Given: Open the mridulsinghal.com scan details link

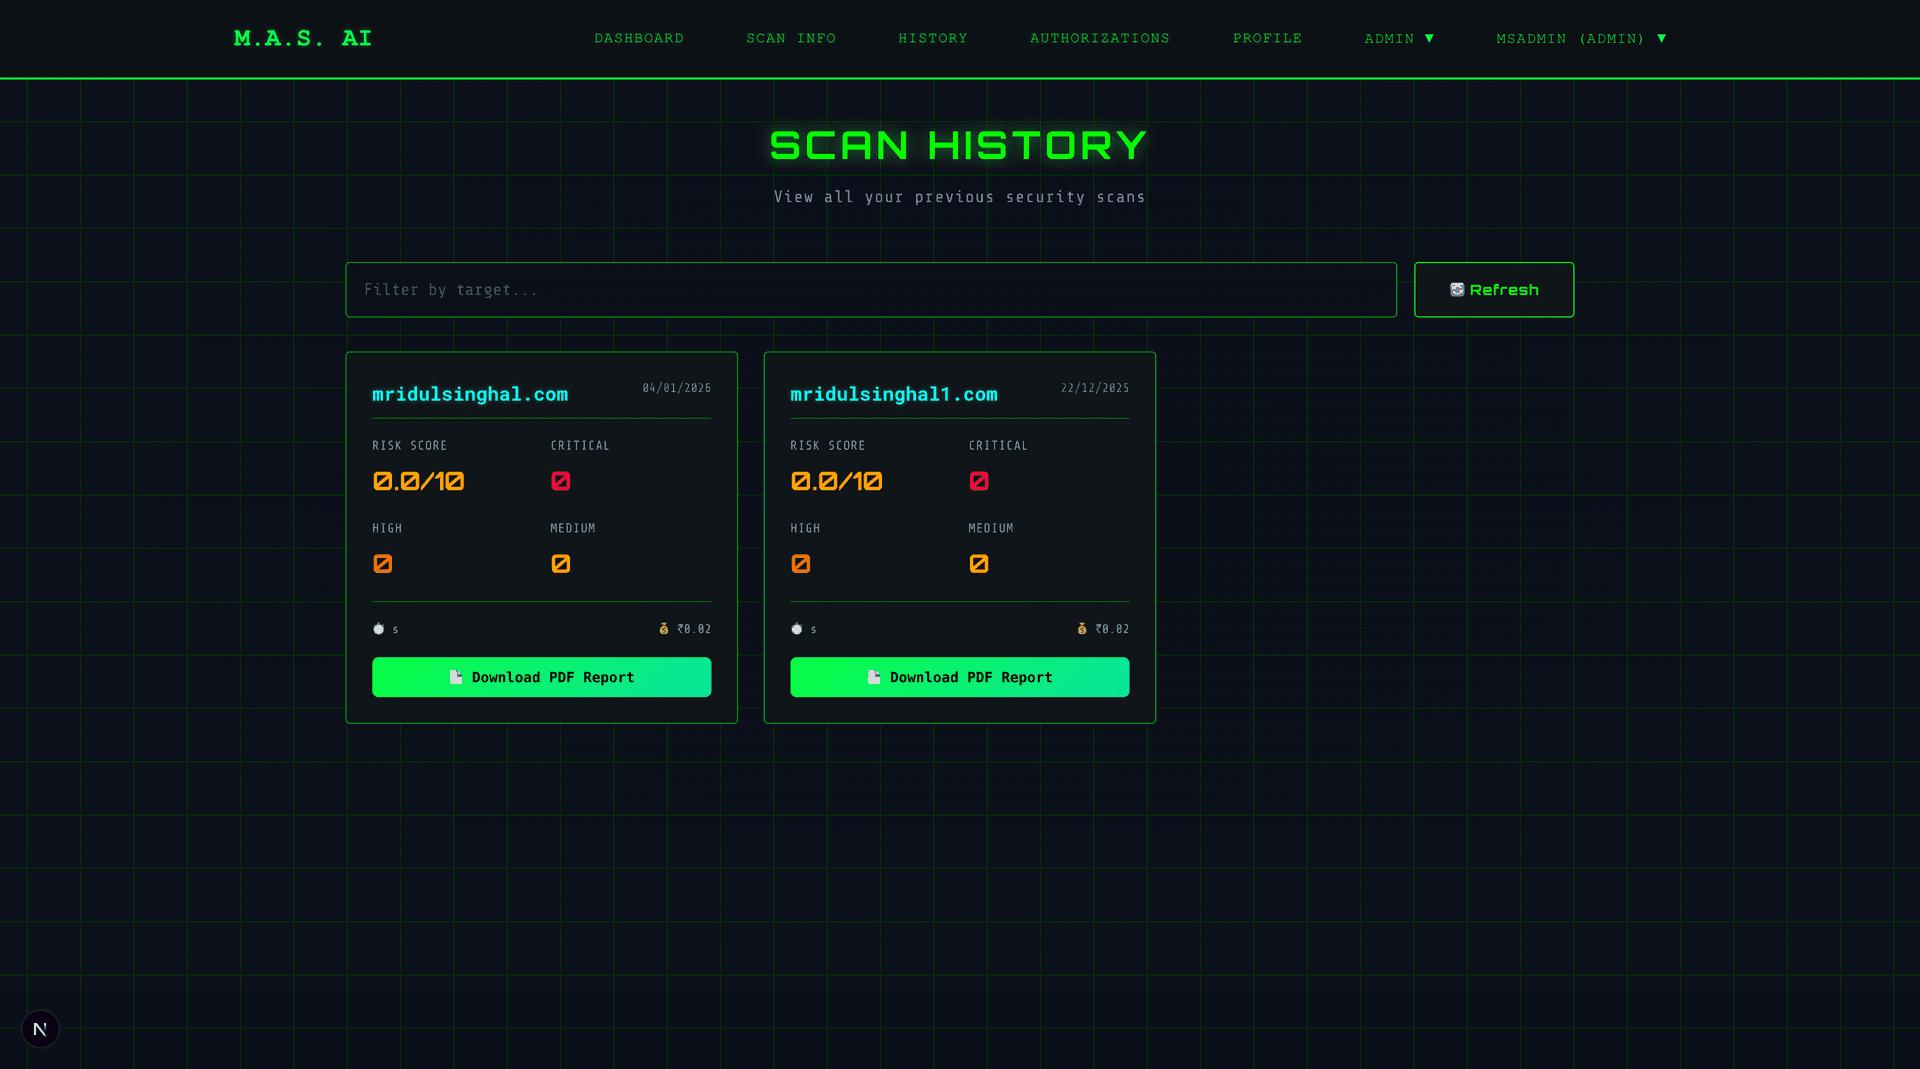Looking at the screenshot, I should 469,394.
